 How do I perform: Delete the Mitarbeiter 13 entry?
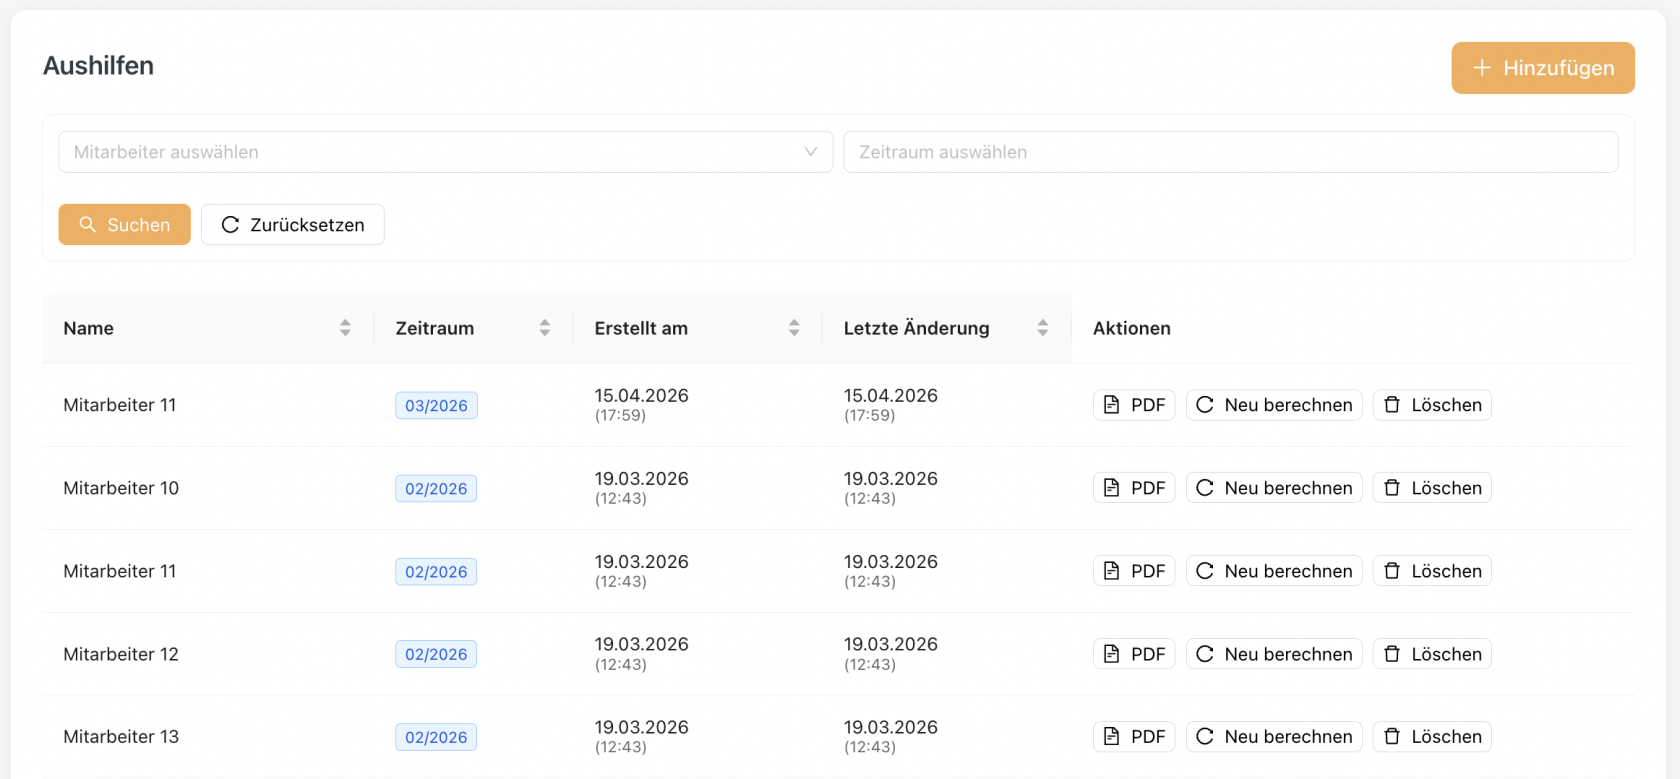point(1432,737)
